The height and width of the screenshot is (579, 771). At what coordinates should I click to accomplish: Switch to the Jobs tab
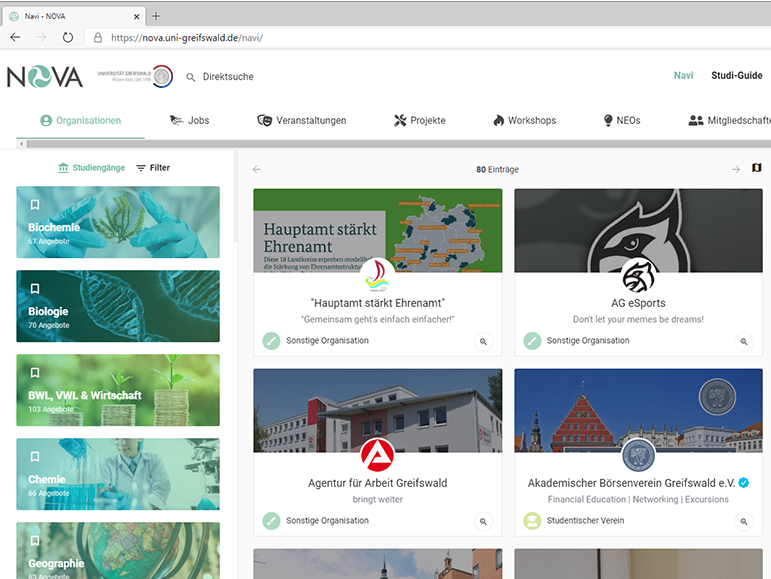tap(189, 121)
